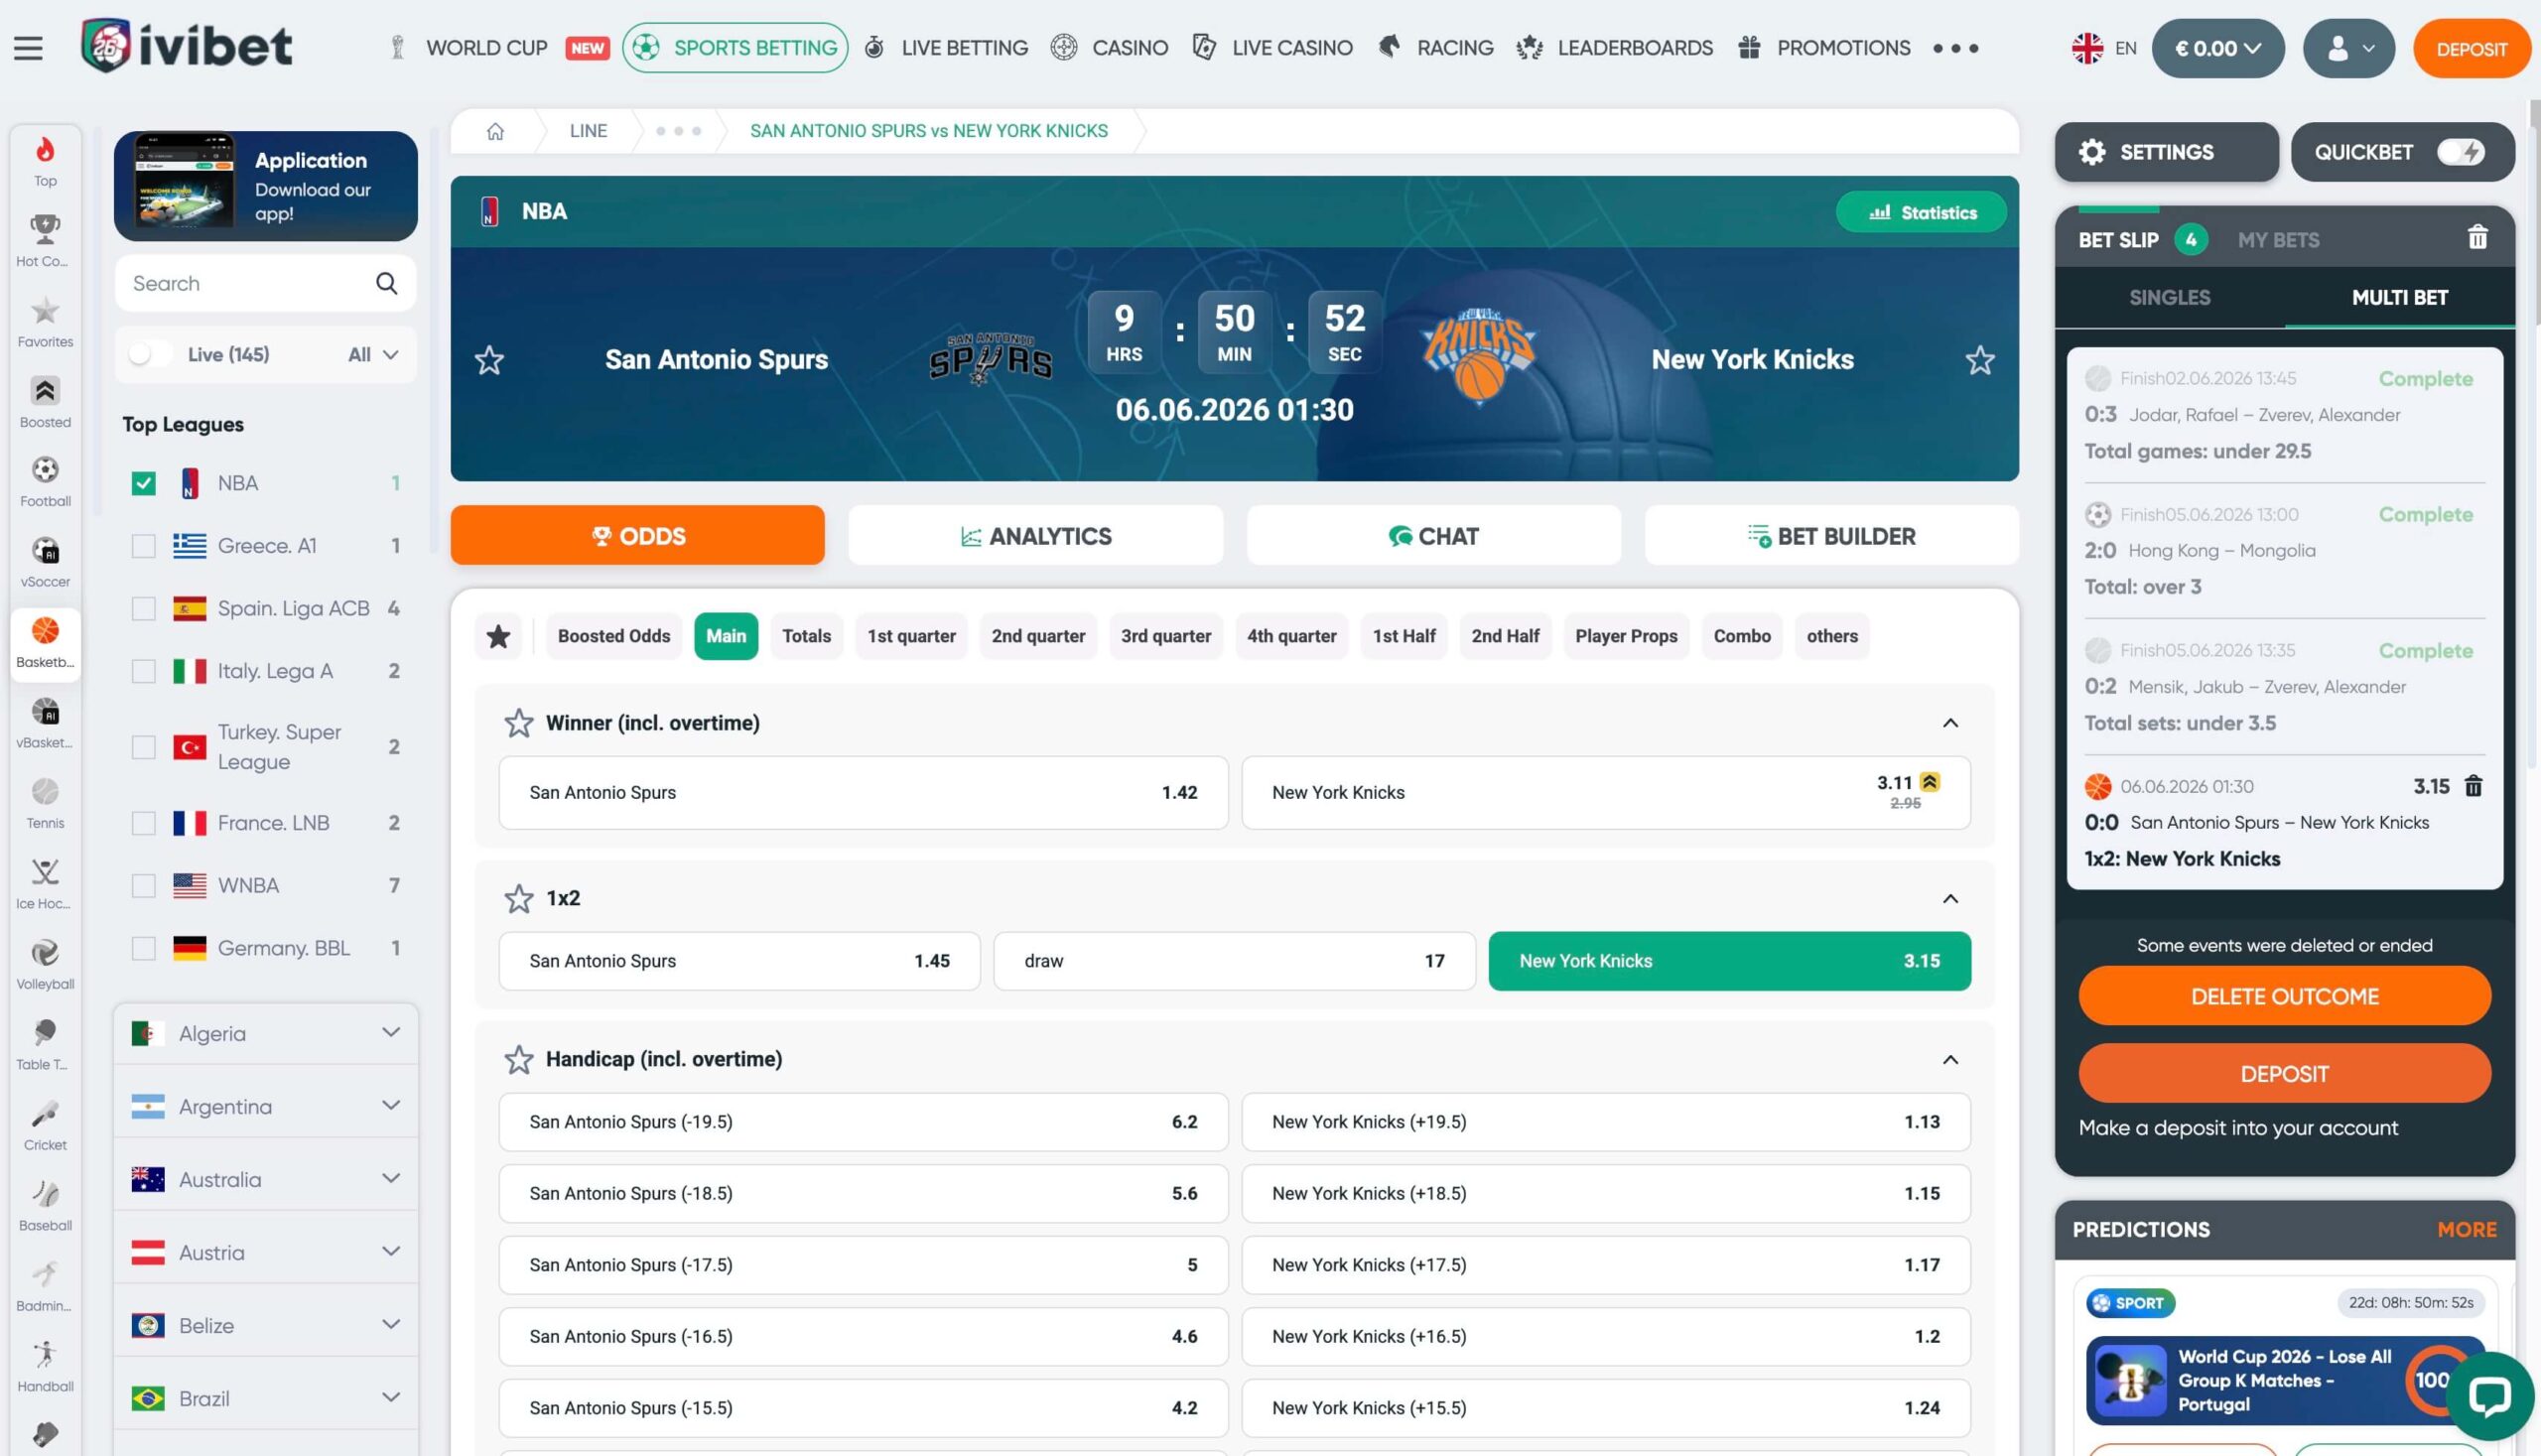
Task: Favorite New York Knicks team star
Action: [1980, 360]
